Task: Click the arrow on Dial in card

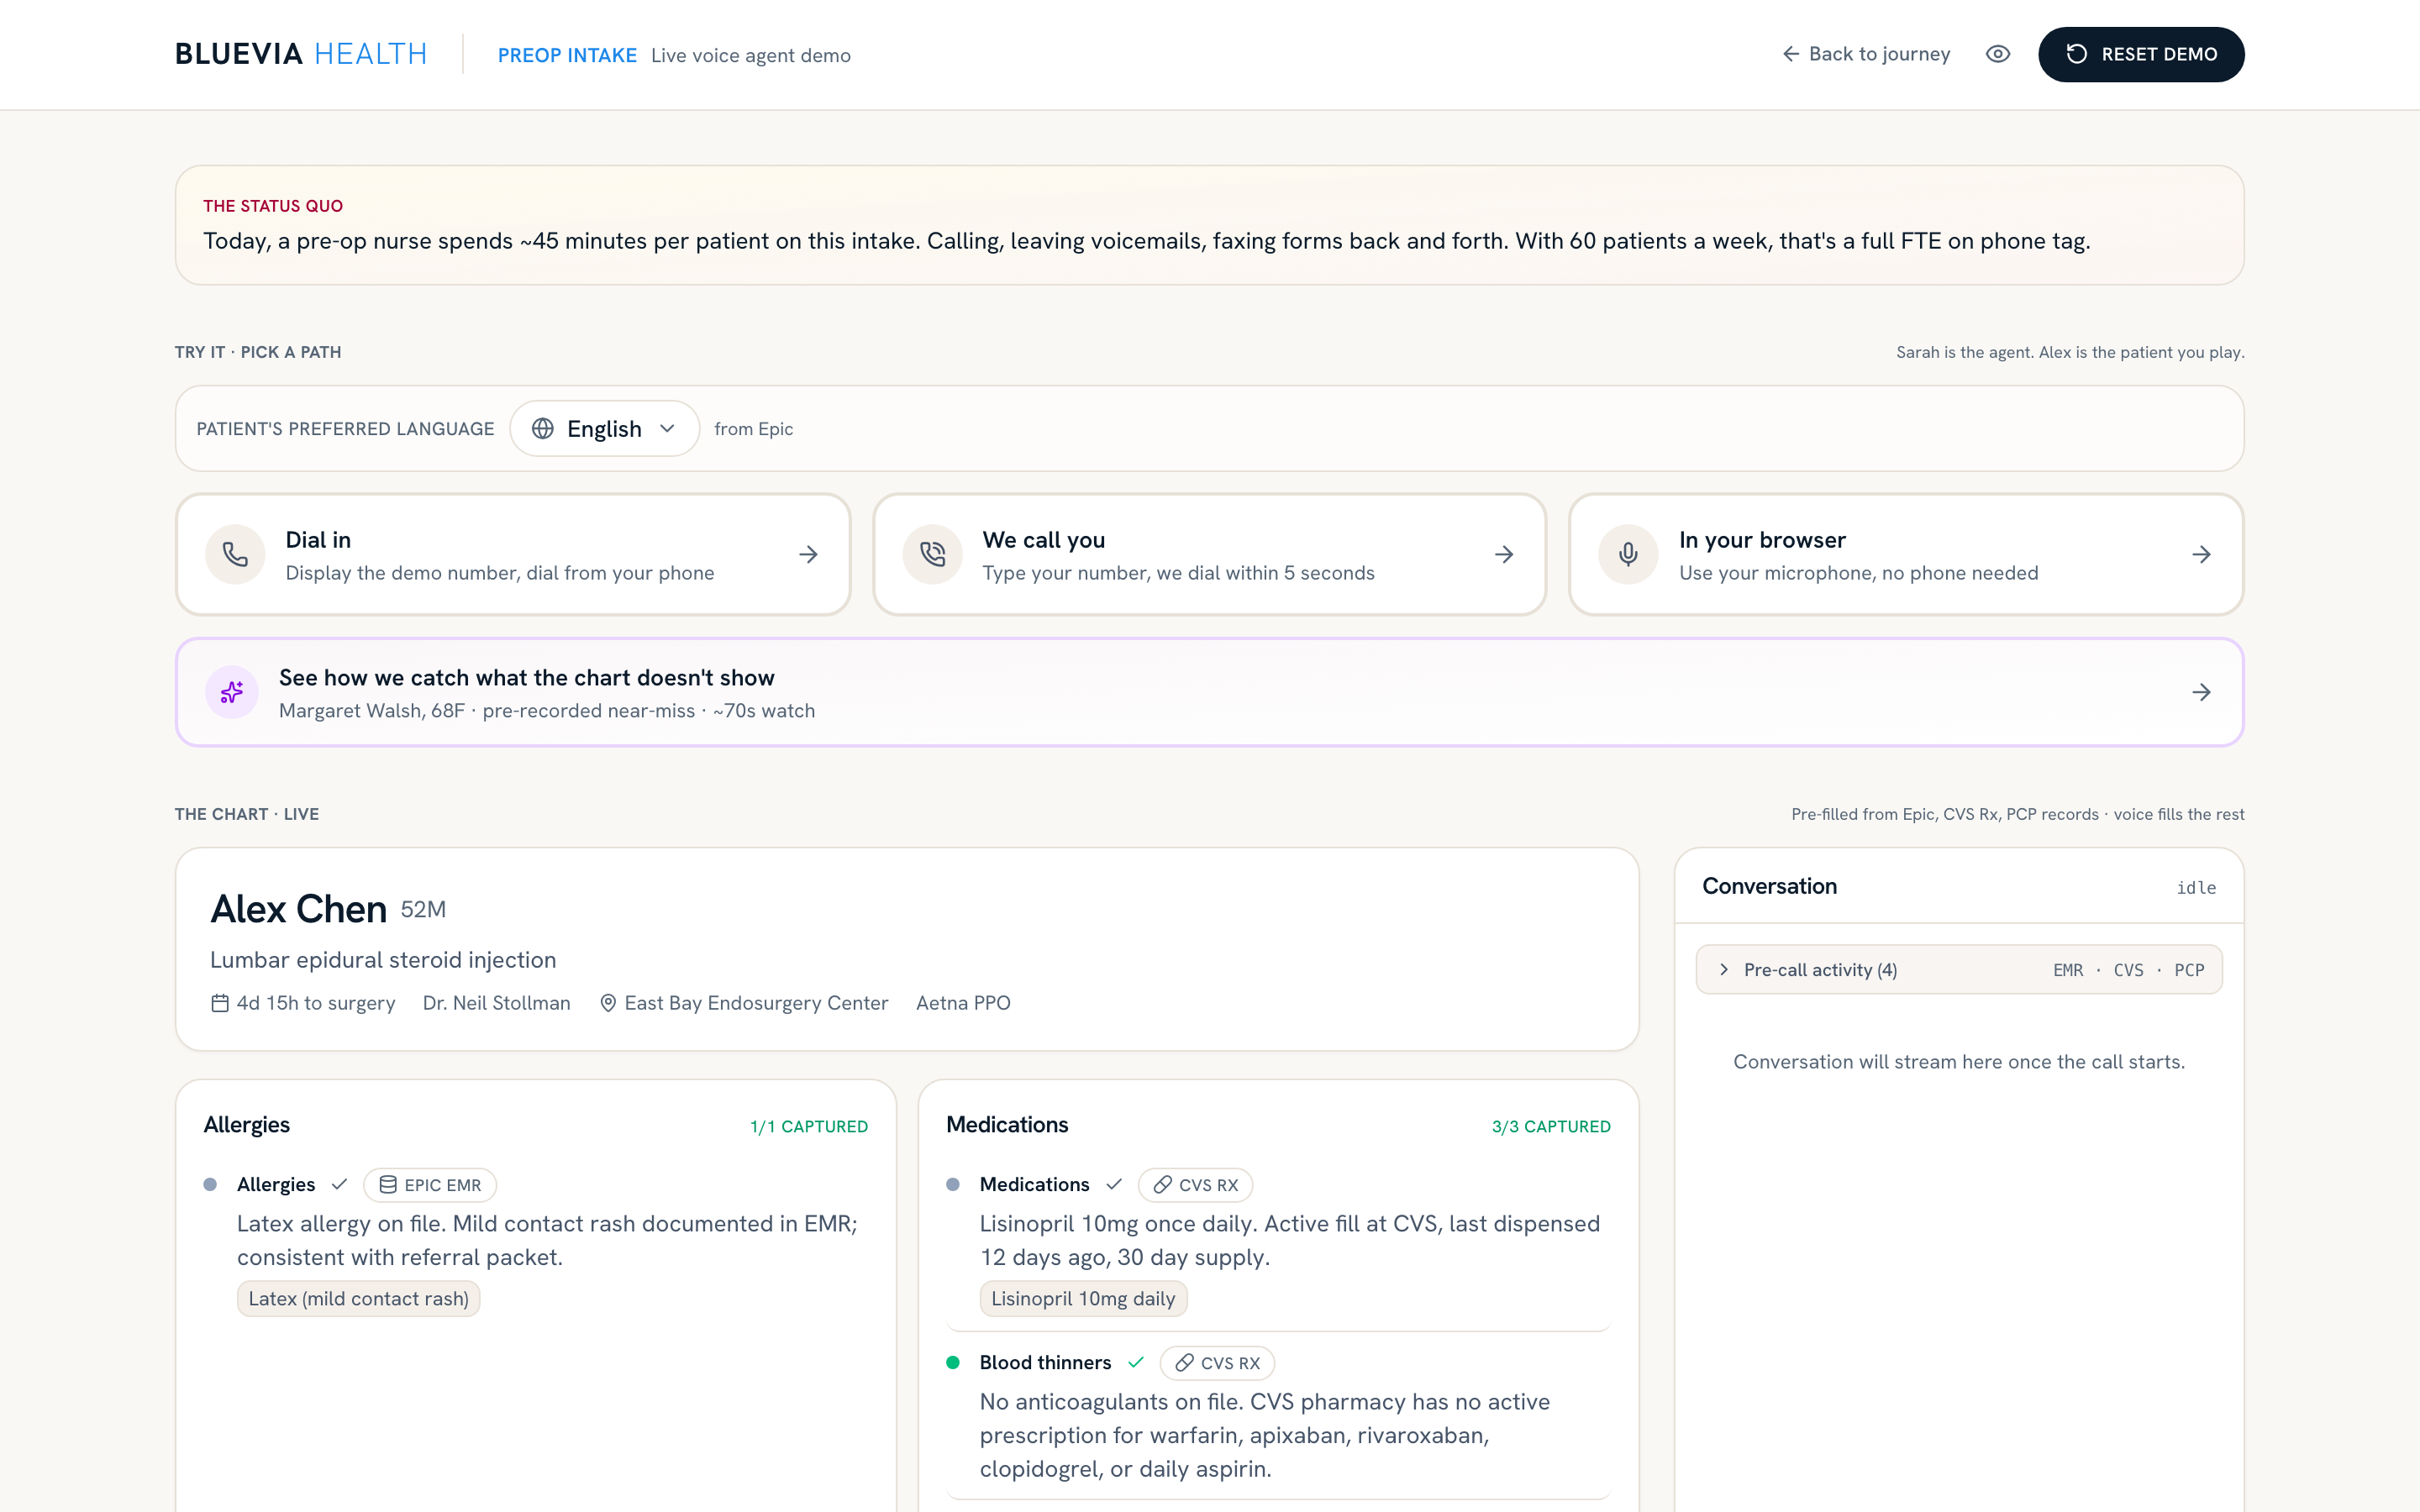Action: tap(808, 554)
